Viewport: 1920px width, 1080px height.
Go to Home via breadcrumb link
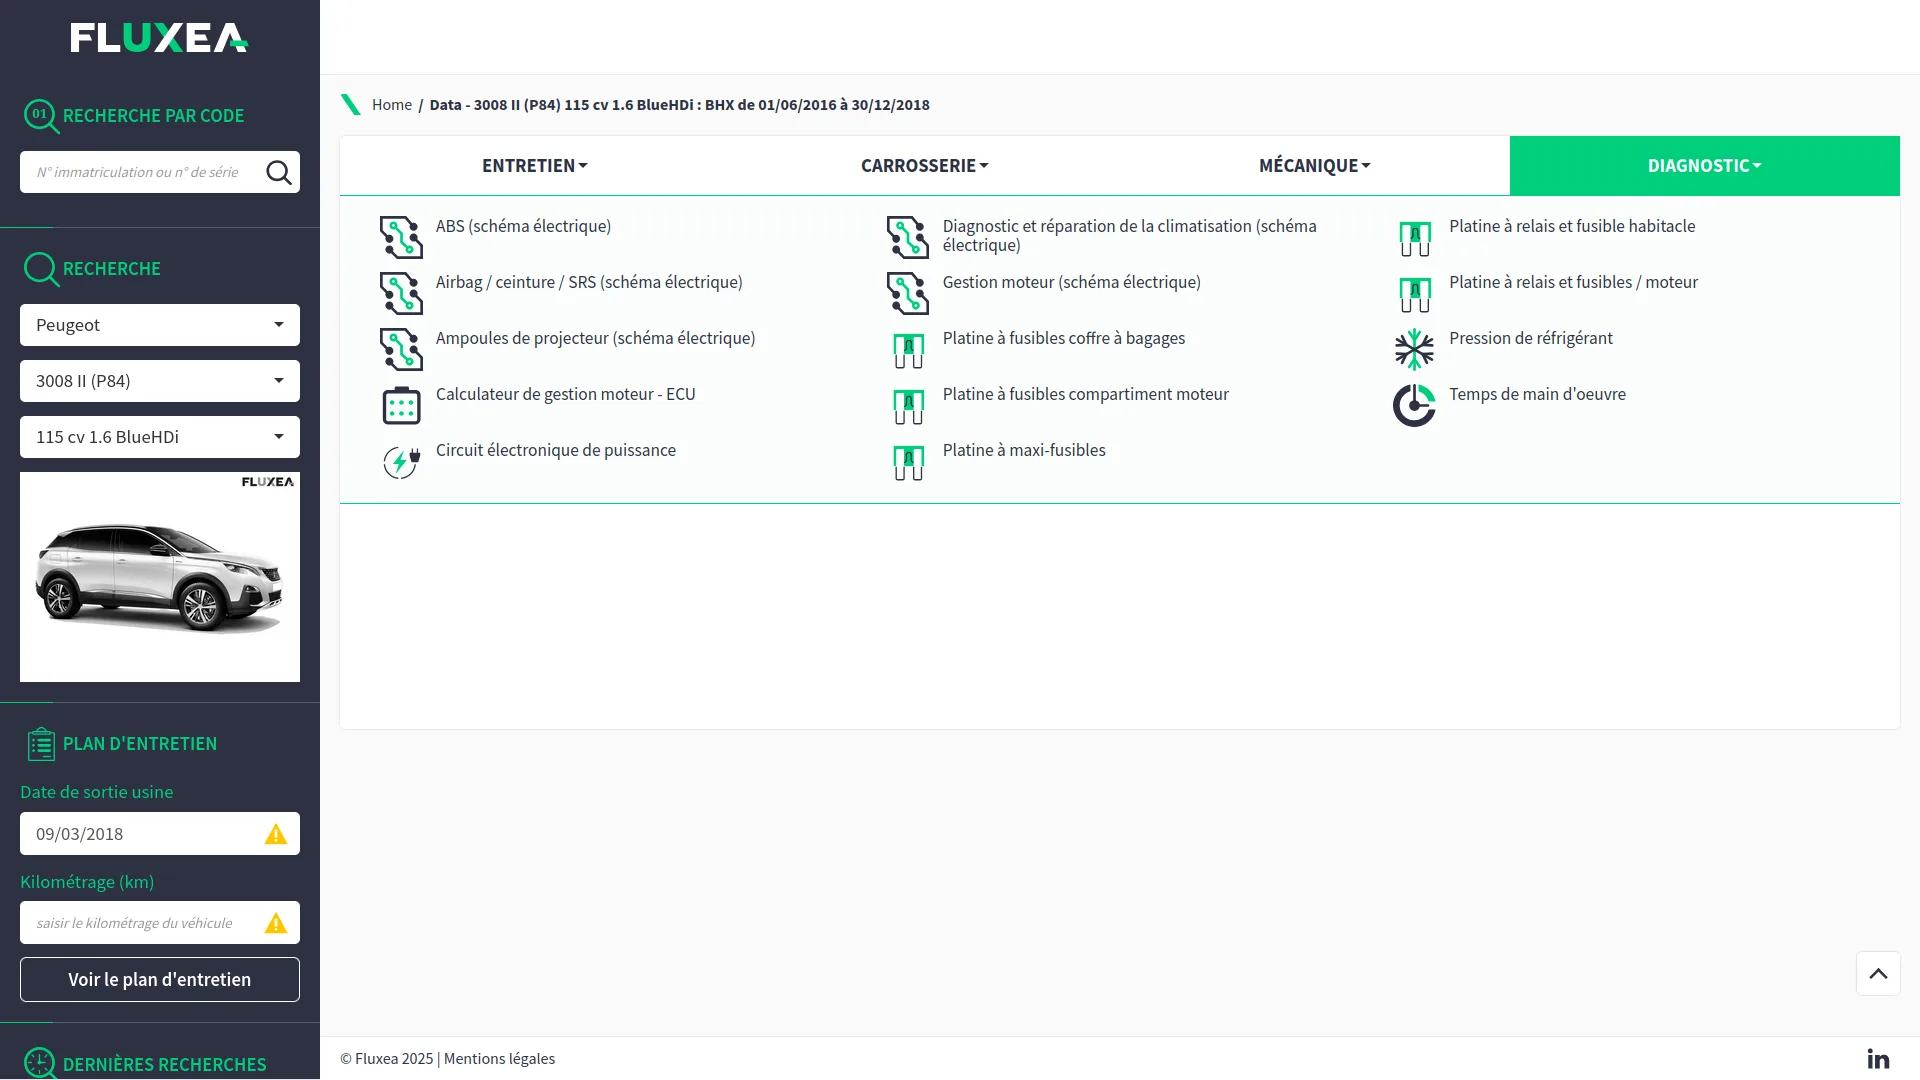[392, 105]
